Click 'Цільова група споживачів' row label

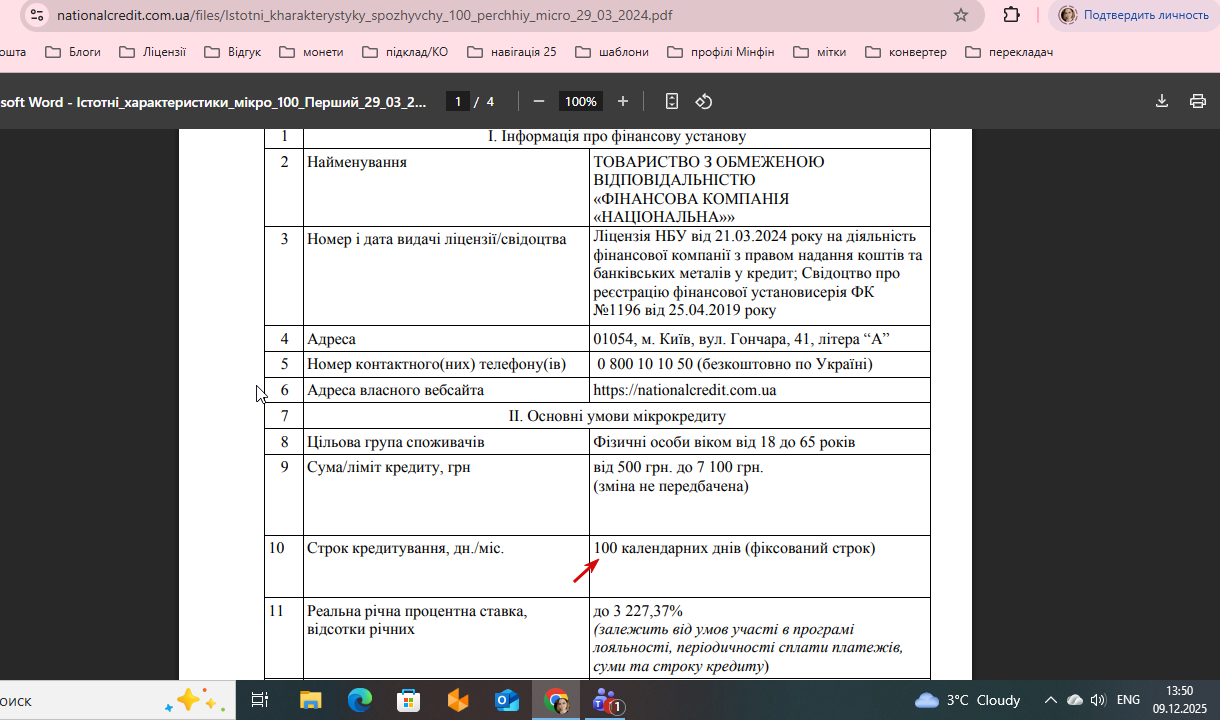(396, 442)
